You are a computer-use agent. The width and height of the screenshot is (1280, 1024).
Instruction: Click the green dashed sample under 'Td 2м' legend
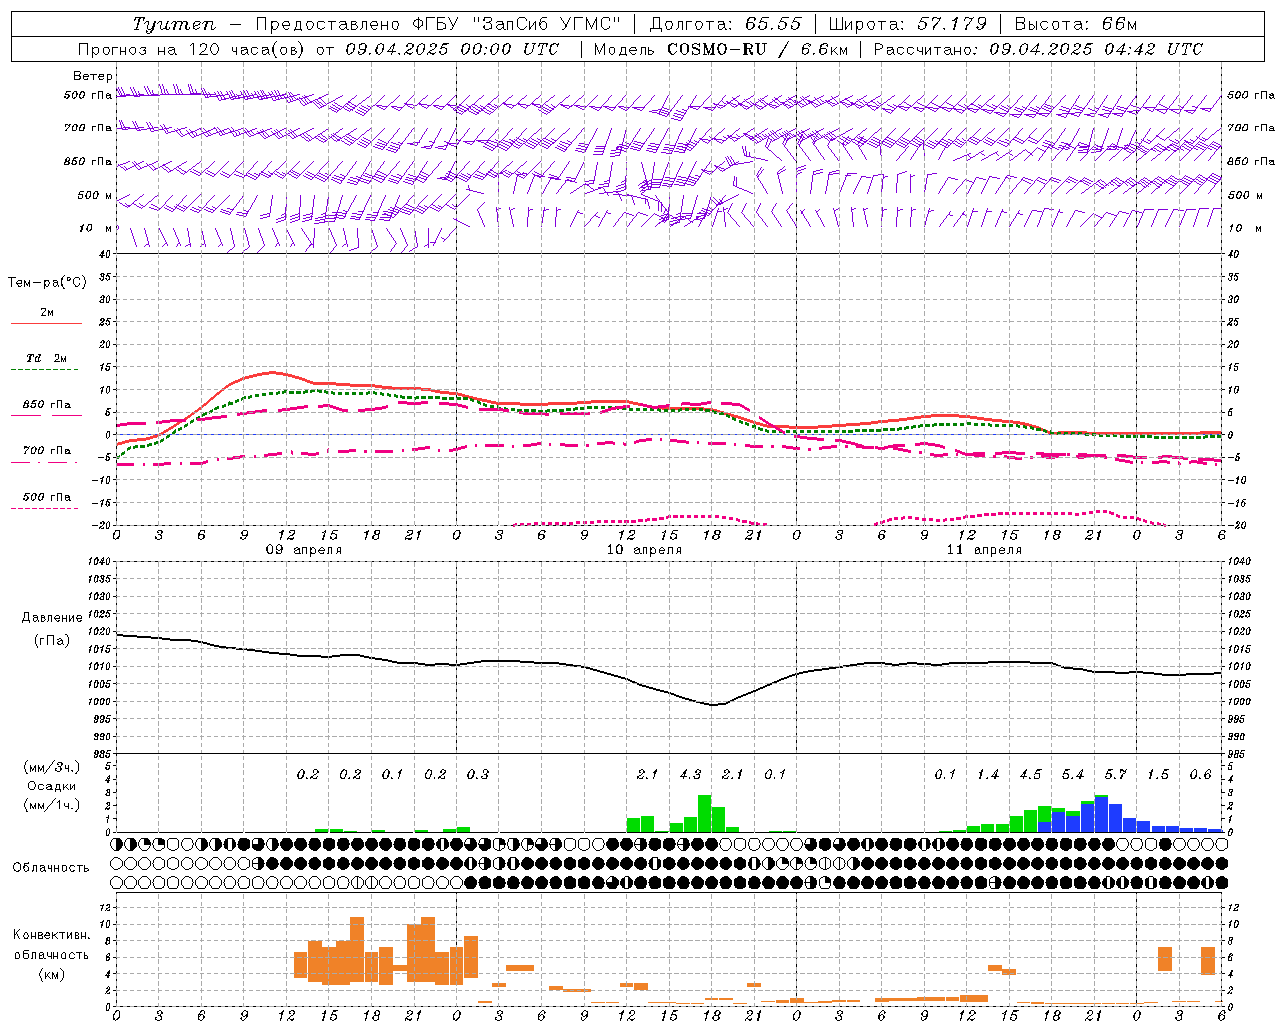[44, 369]
